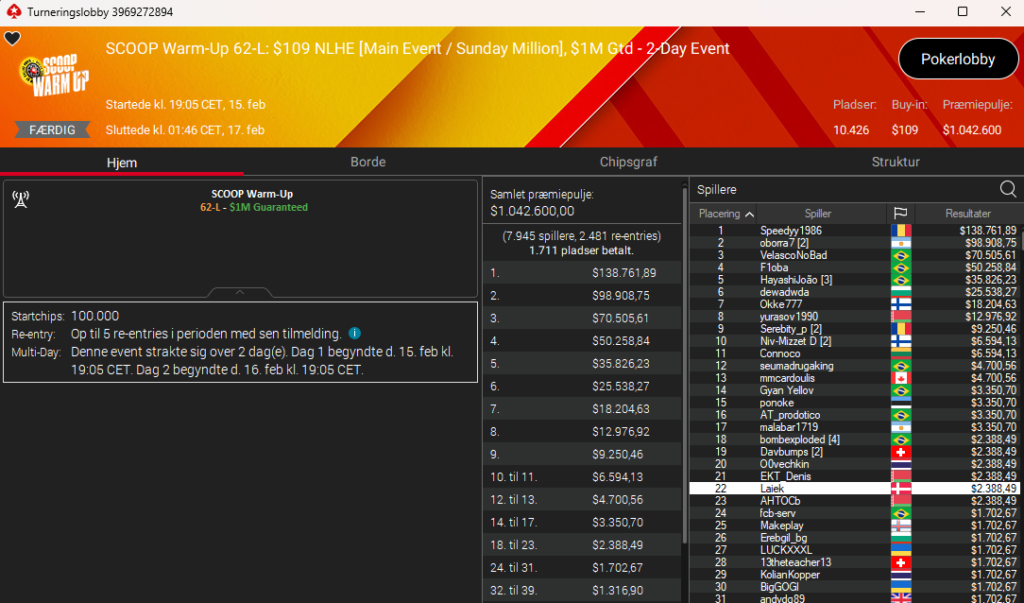Image resolution: width=1024 pixels, height=603 pixels.
Task: Collapse the tournament info panel chevron
Action: click(240, 292)
